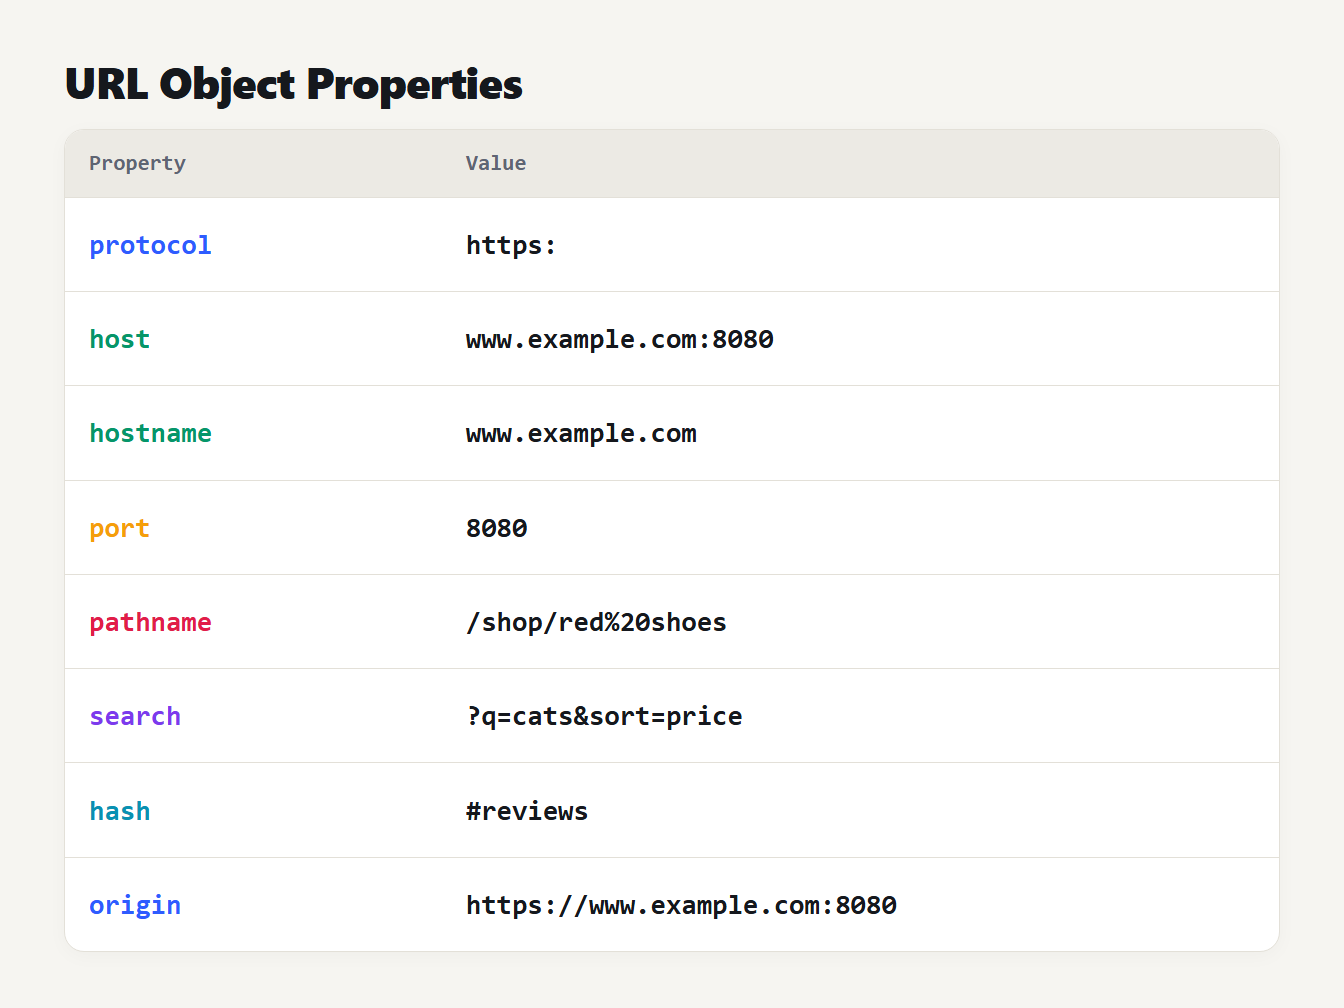The width and height of the screenshot is (1344, 1008).
Task: Click the Property column header
Action: 137,163
